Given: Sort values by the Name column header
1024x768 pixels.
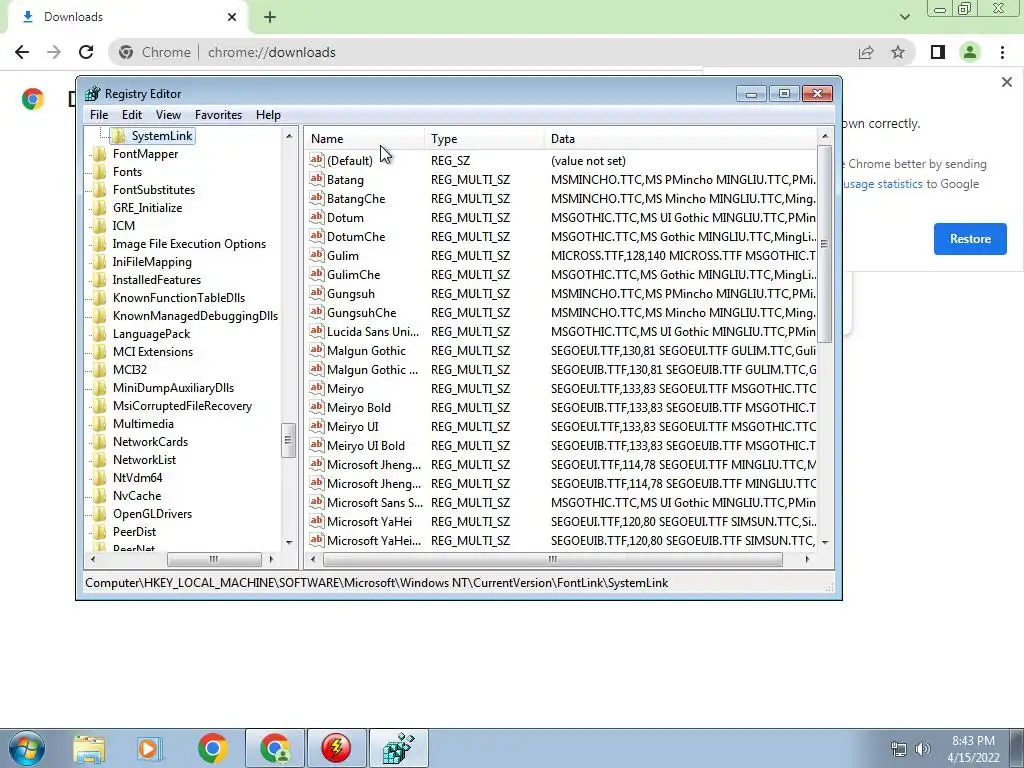Looking at the screenshot, I should (363, 138).
